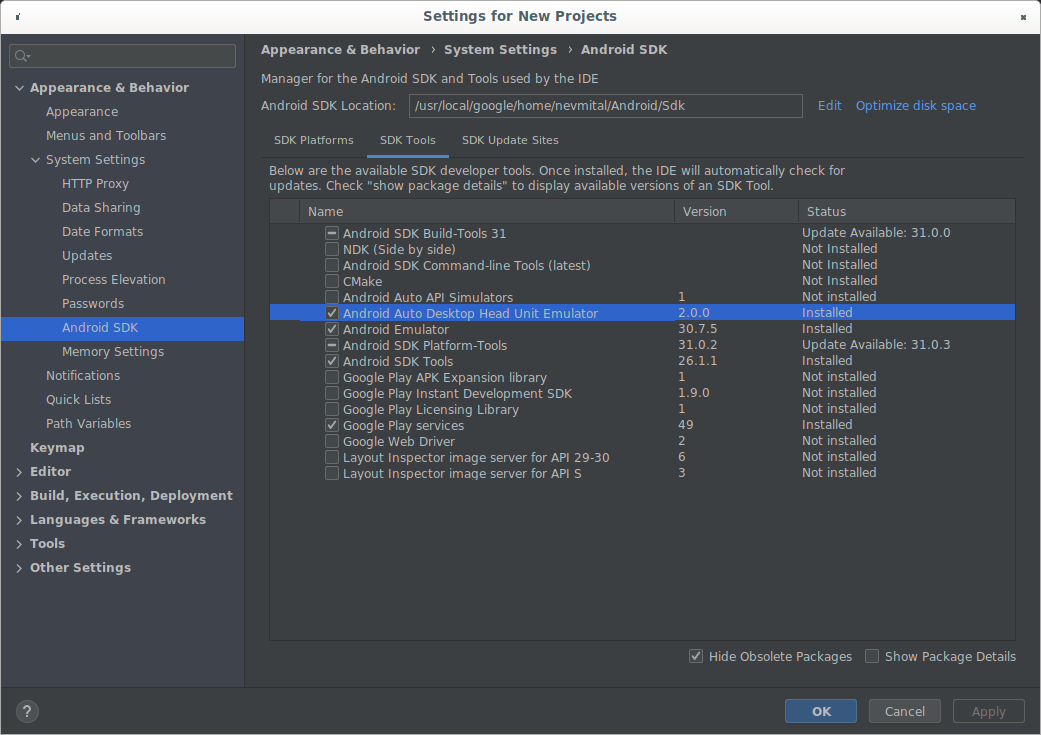Open help via the question mark icon
Screen dimensions: 1041x735
click(x=26, y=711)
